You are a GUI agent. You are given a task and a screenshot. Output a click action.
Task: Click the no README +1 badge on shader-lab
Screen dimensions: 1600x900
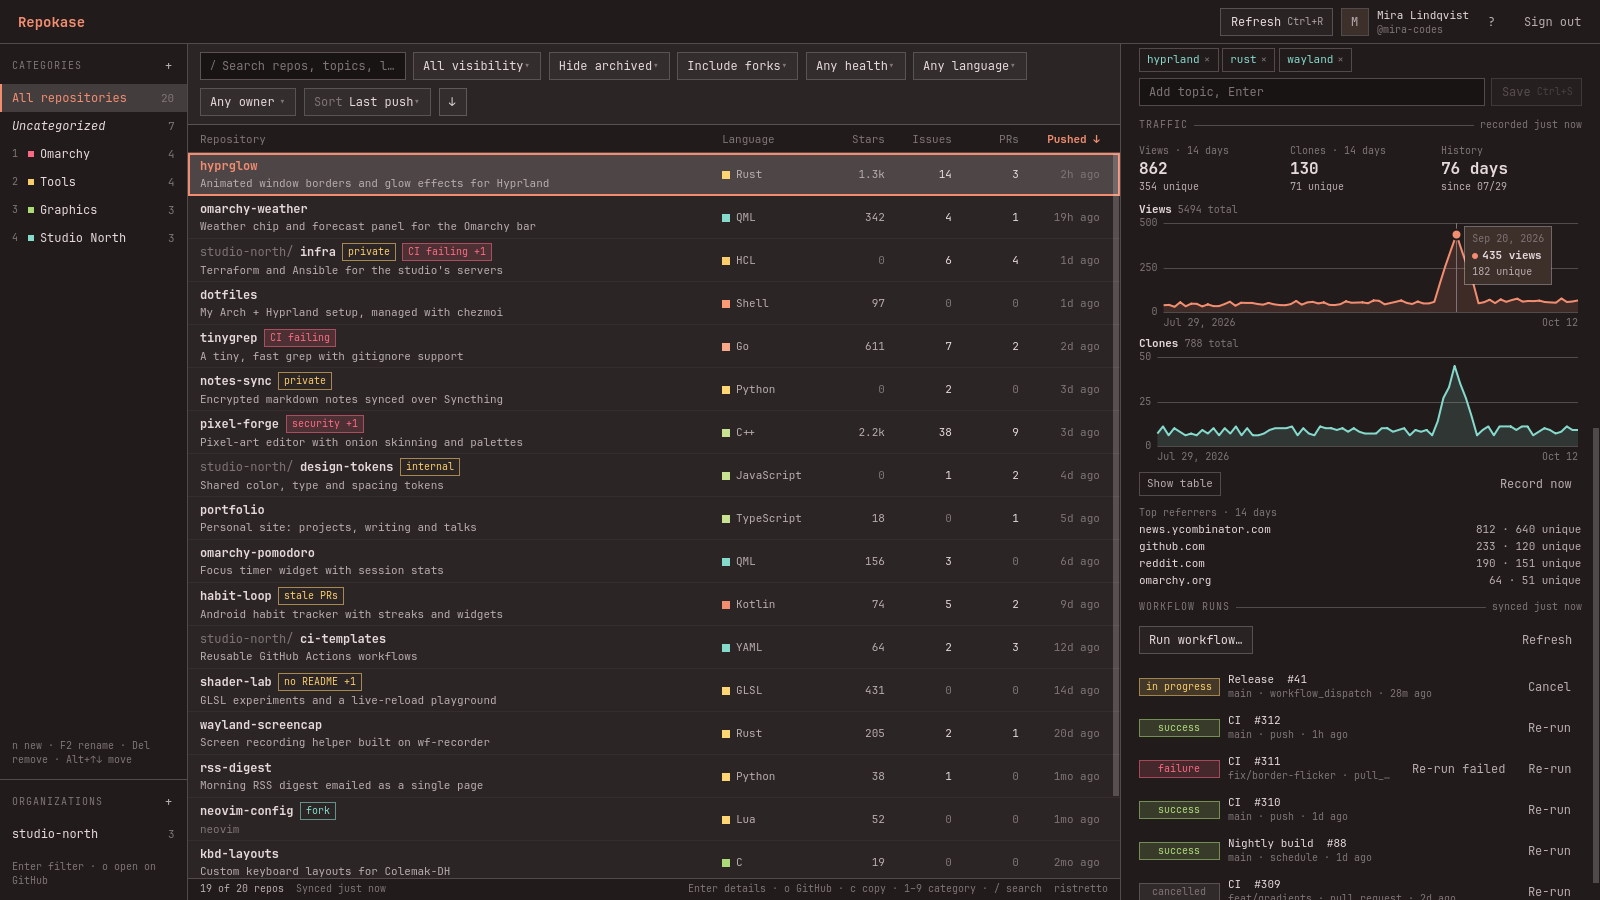click(320, 682)
